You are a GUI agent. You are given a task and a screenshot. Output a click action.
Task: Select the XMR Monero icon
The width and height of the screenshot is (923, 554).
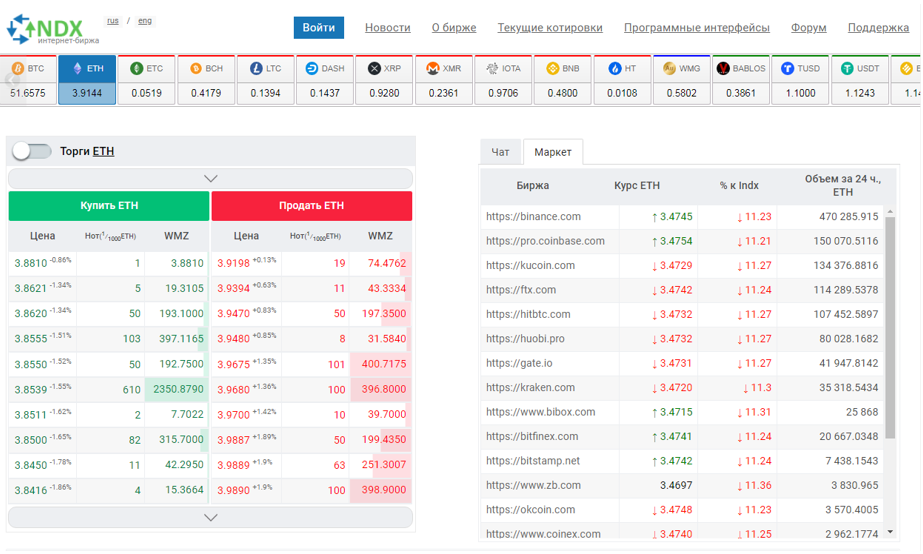[x=433, y=68]
